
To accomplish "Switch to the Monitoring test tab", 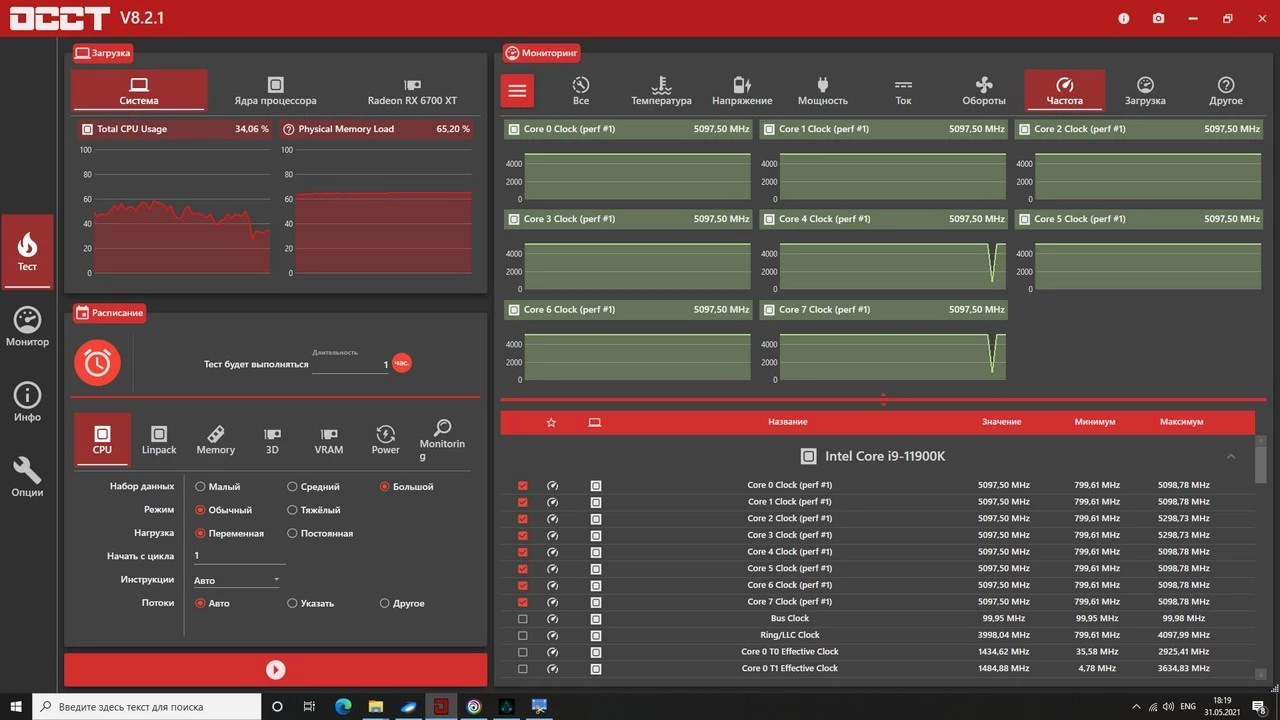I will click(442, 440).
